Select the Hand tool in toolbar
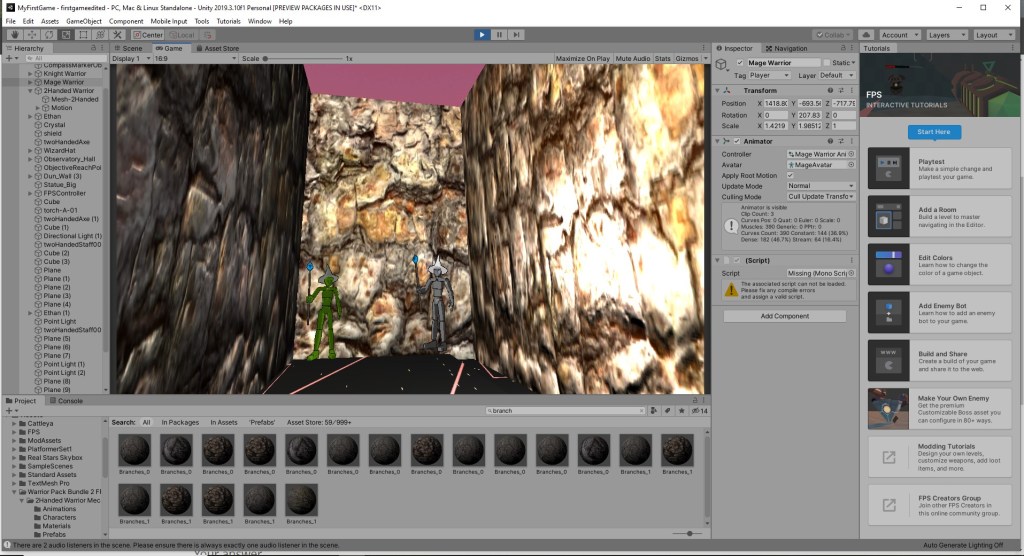Viewport: 1024px width, 556px height. pyautogui.click(x=14, y=35)
